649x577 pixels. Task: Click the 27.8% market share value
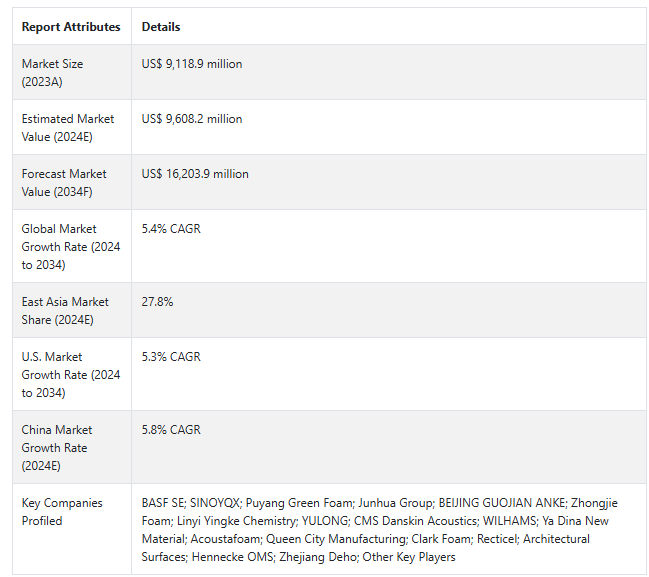point(157,302)
